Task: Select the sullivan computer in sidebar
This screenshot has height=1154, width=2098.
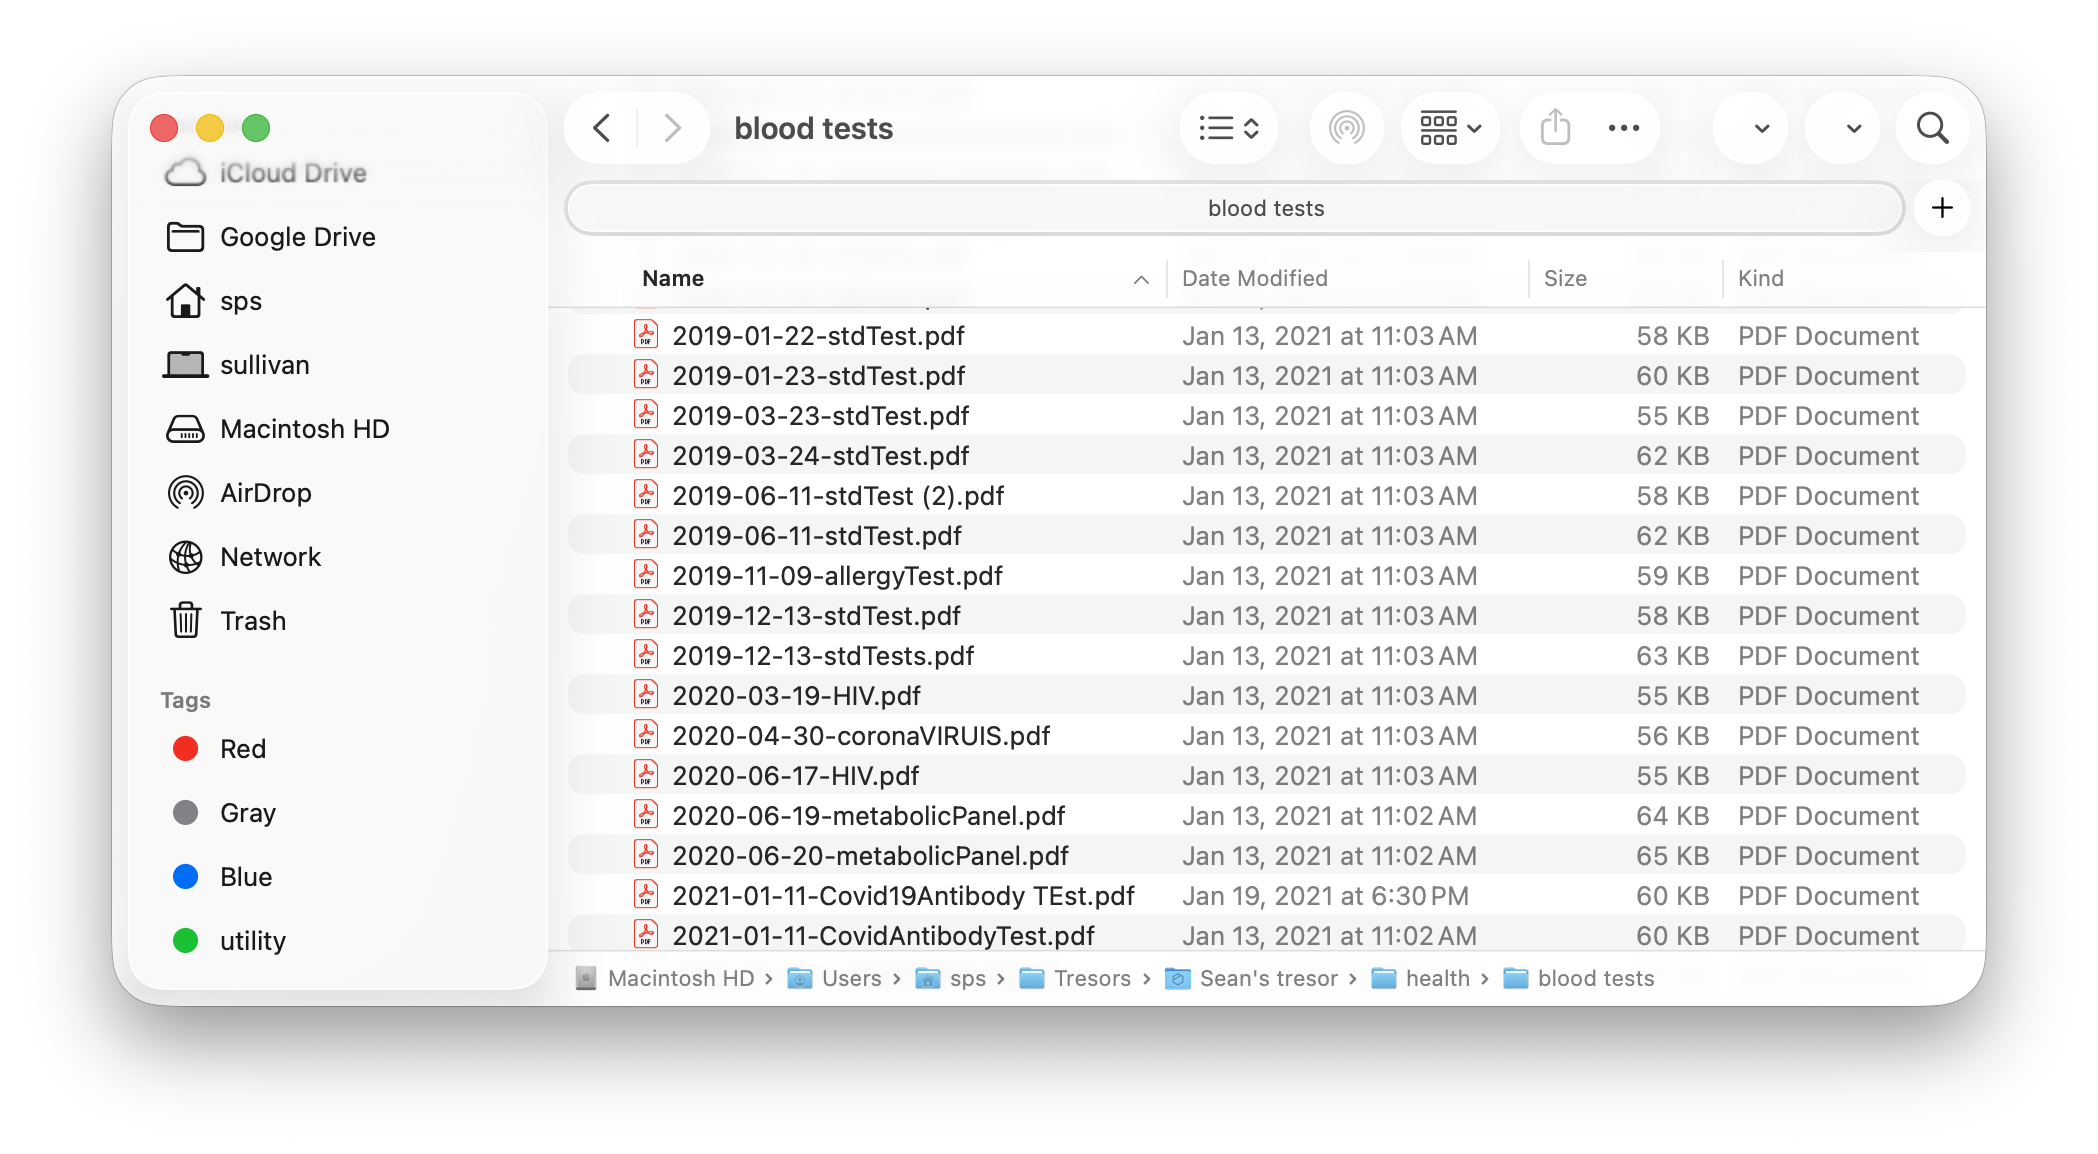Action: pos(237,365)
